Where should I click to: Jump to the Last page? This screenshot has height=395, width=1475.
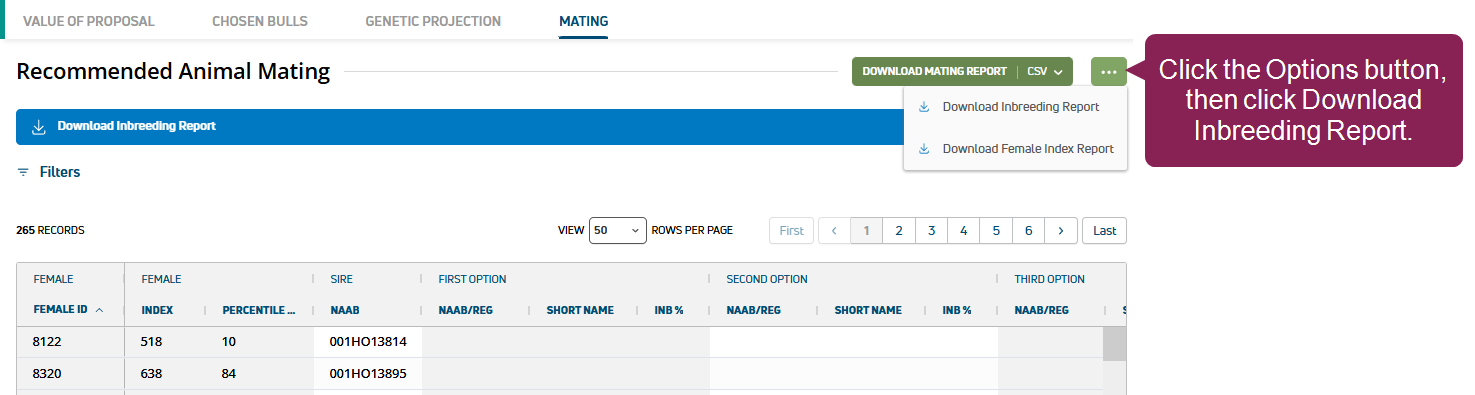1104,230
